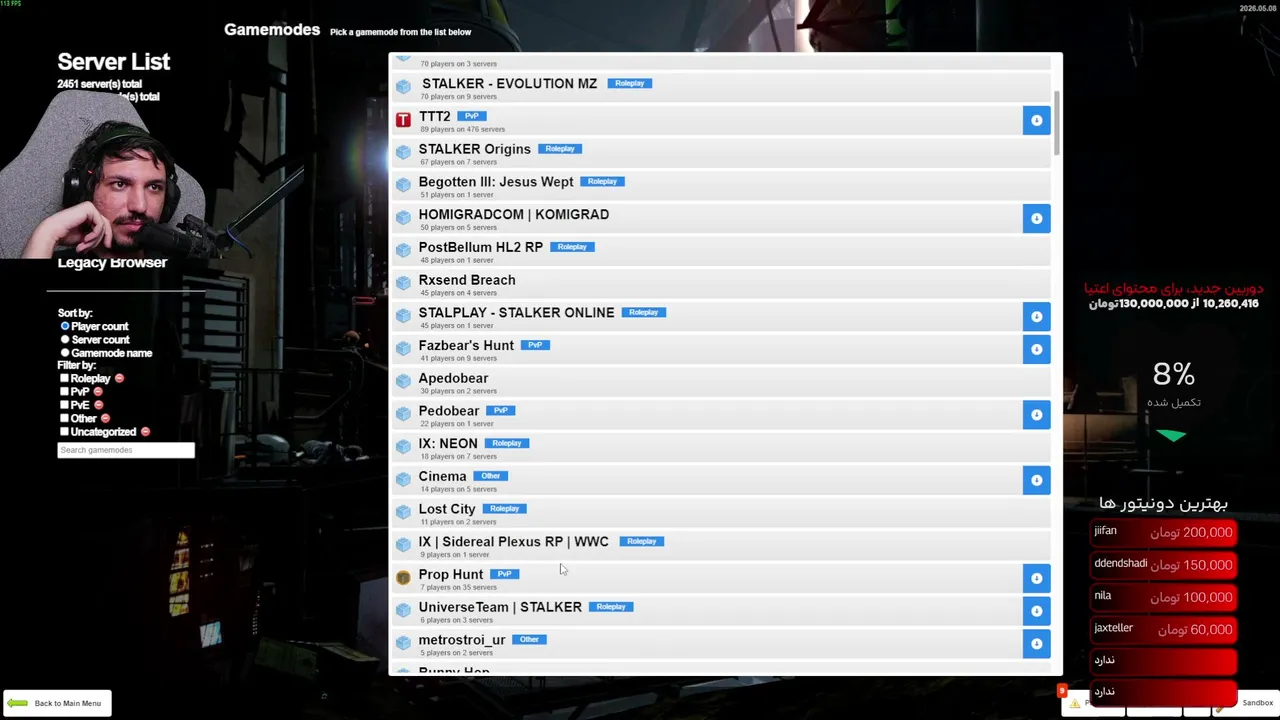The image size is (1280, 720).
Task: Open the STALKER Origins servers
Action: [720, 153]
